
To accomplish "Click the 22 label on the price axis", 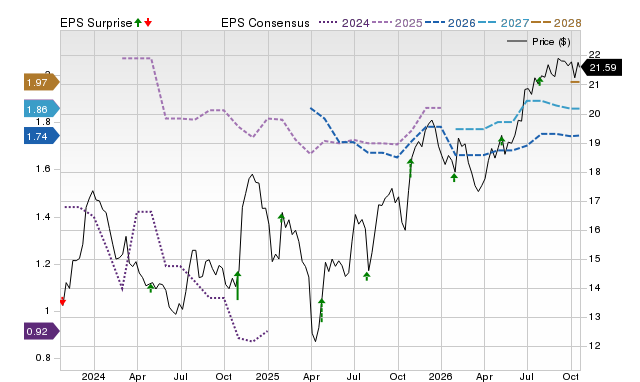I will click(594, 55).
